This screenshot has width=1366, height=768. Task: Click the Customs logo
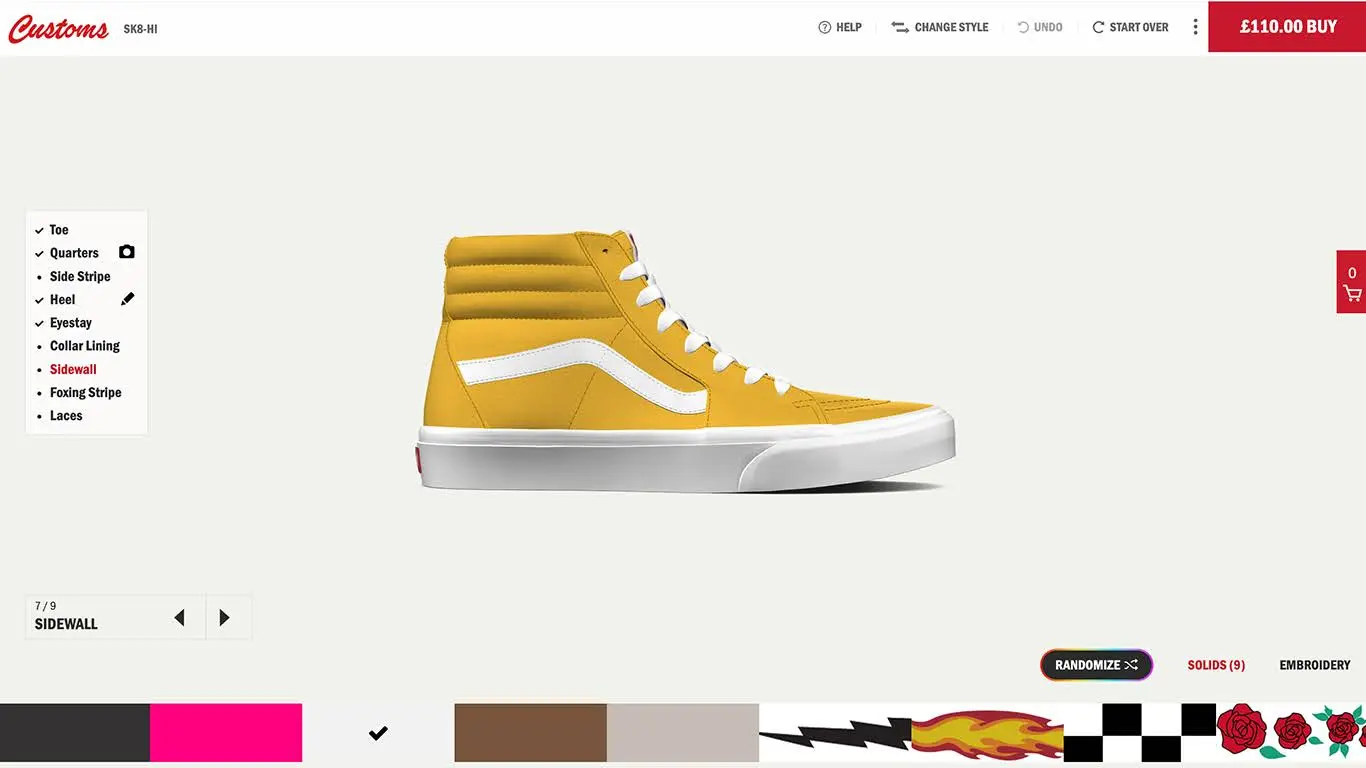(58, 28)
